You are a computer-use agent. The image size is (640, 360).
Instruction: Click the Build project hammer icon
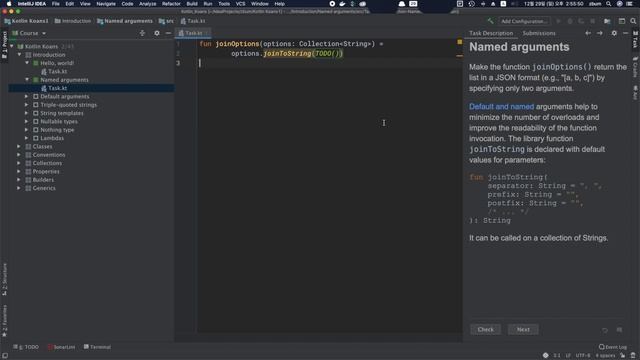click(490, 21)
